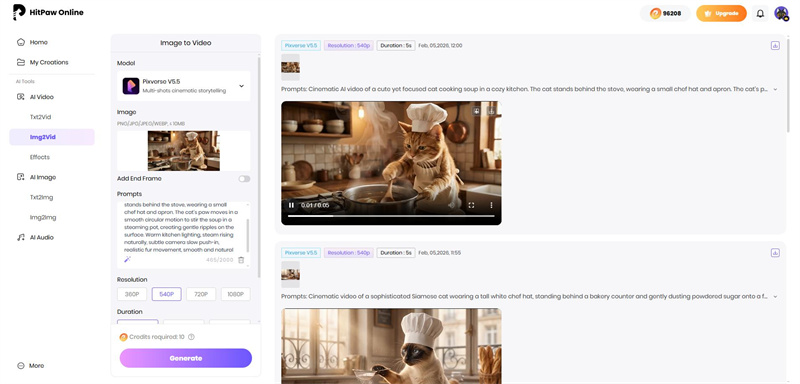Click the My Creations folder icon

[x=20, y=62]
